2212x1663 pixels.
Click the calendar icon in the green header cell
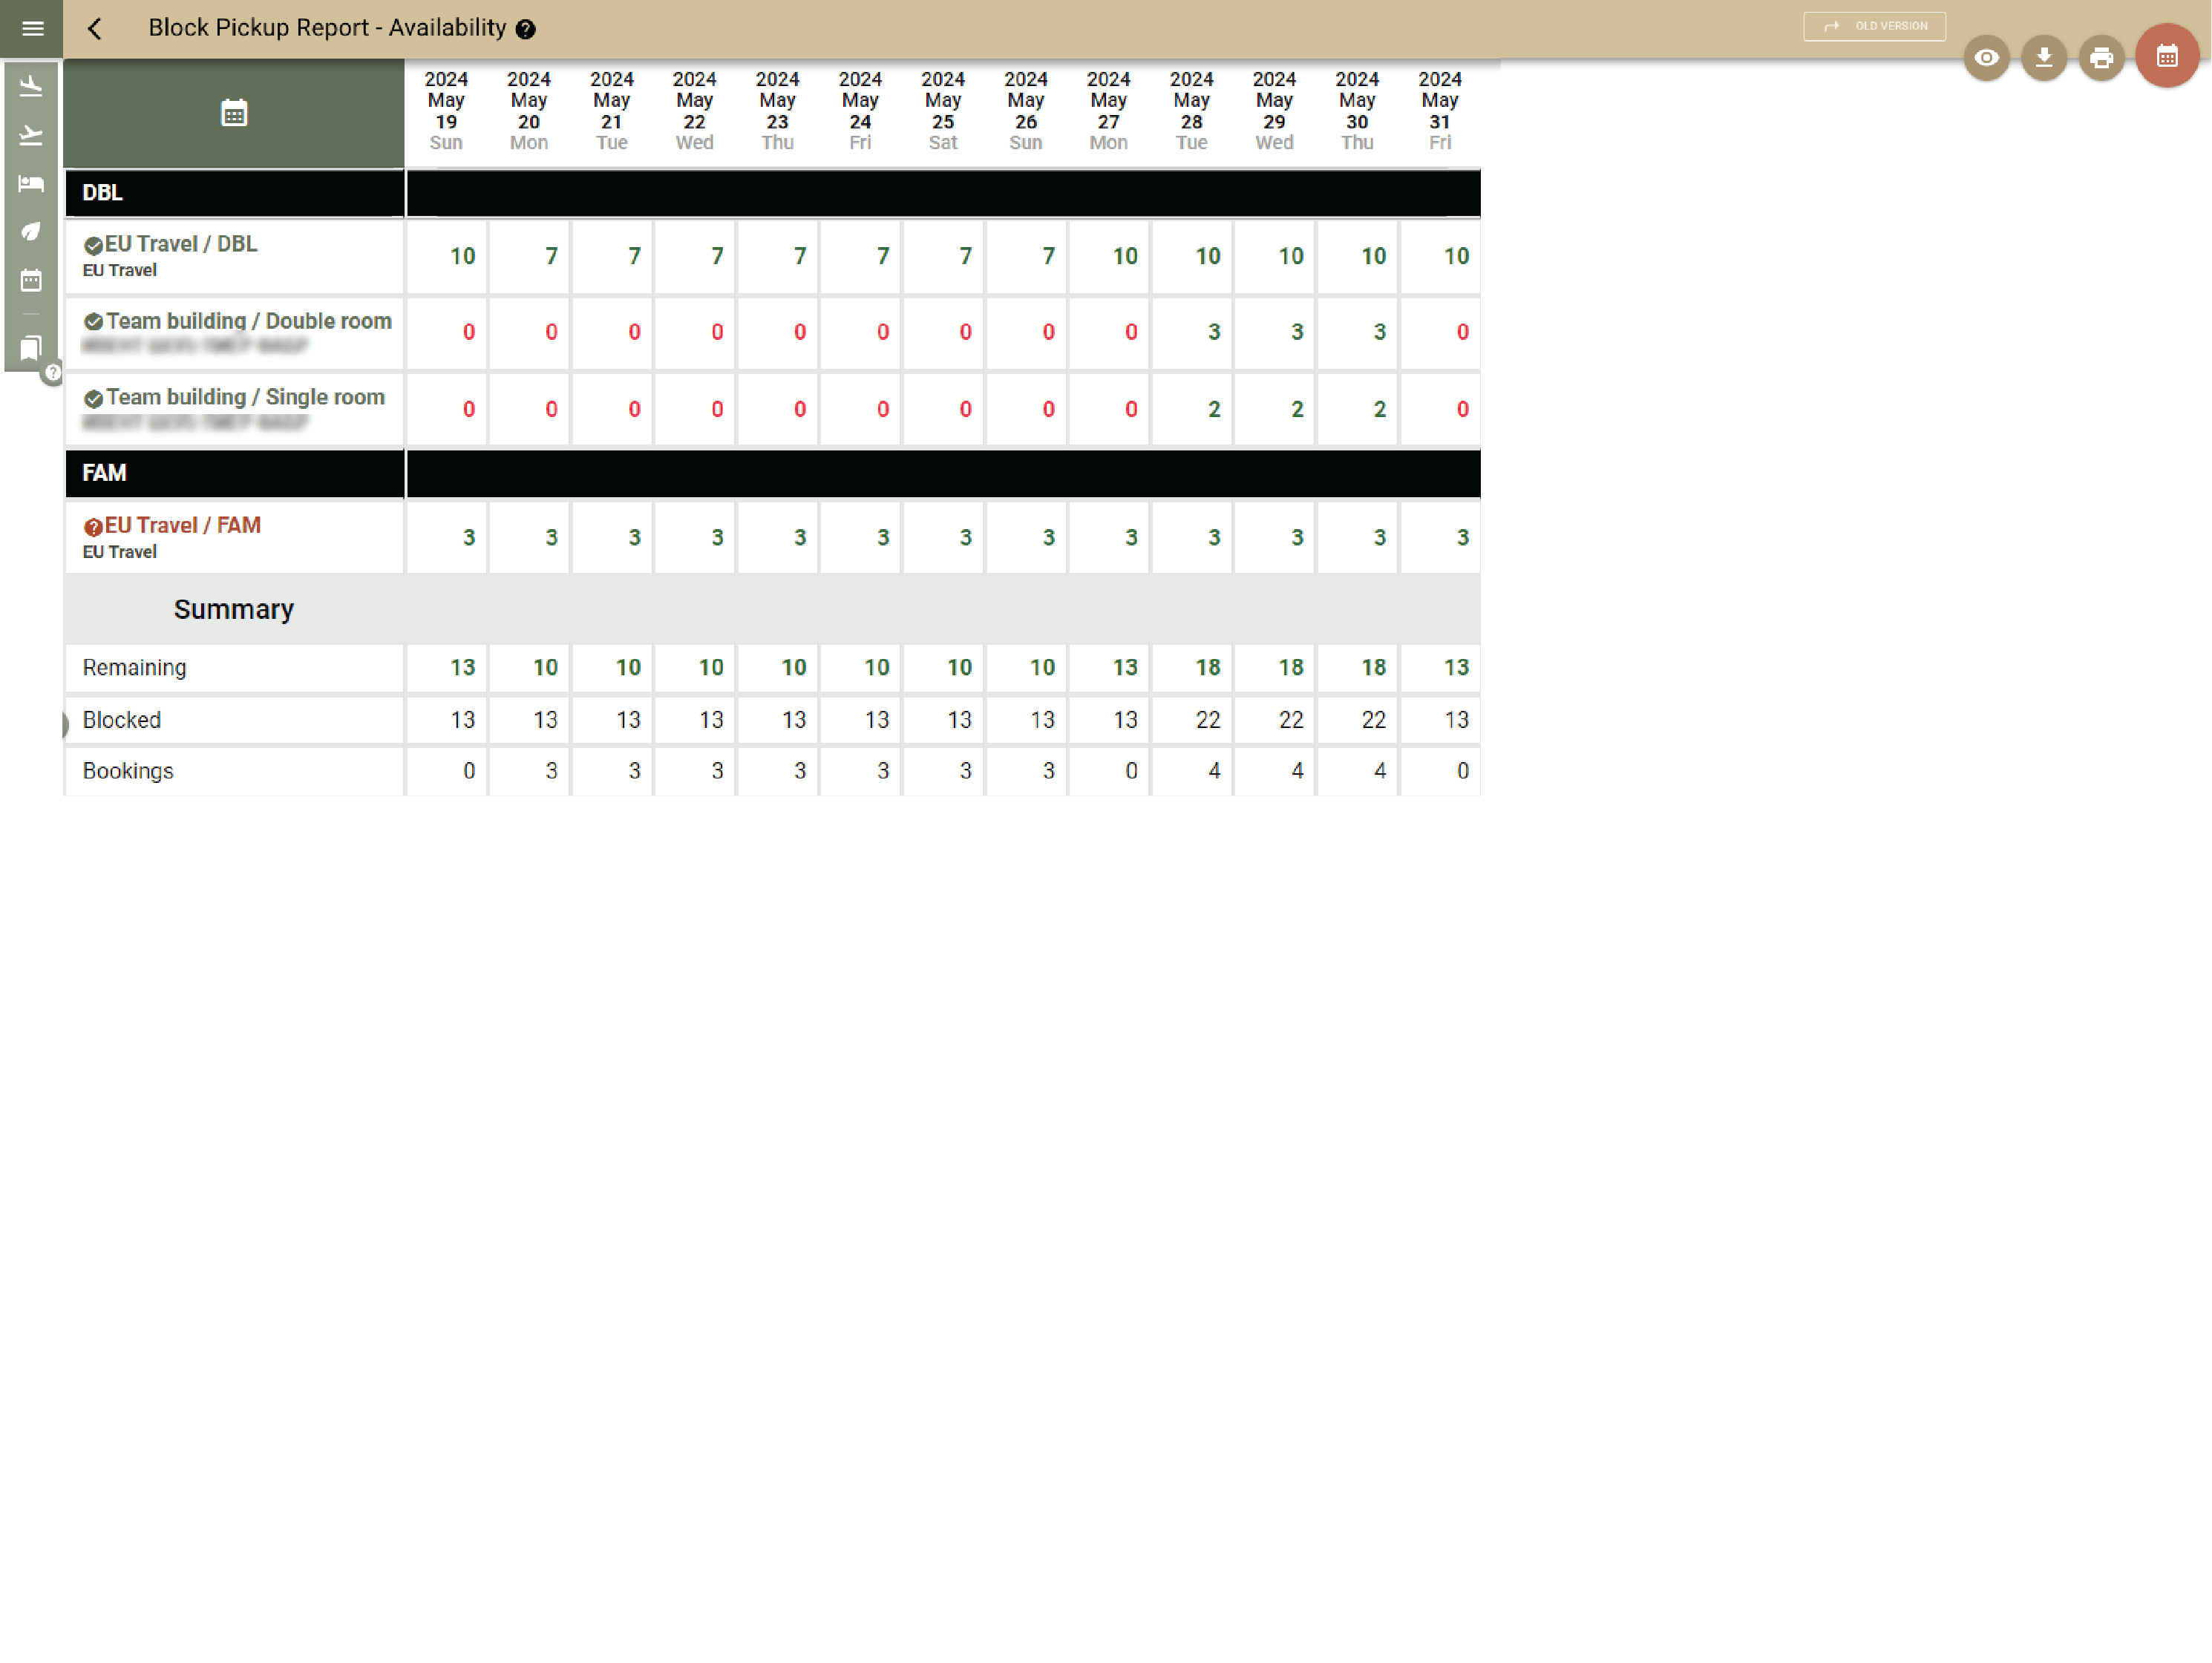[x=234, y=113]
